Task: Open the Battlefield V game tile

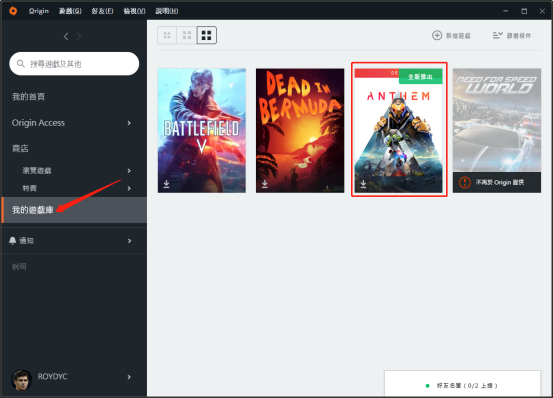Action: 202,130
